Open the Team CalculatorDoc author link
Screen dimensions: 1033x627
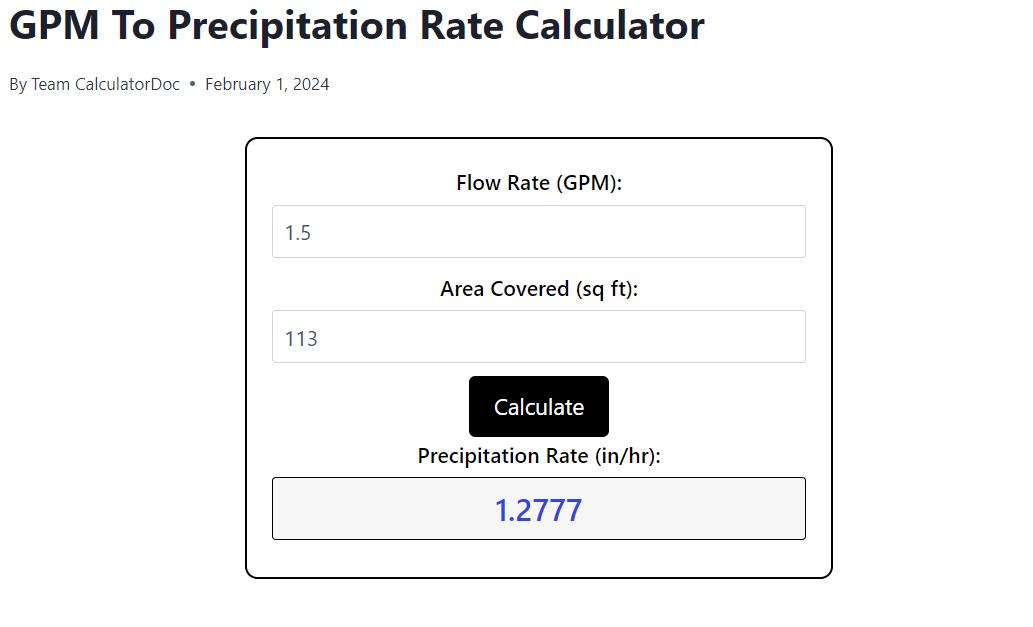(x=105, y=84)
